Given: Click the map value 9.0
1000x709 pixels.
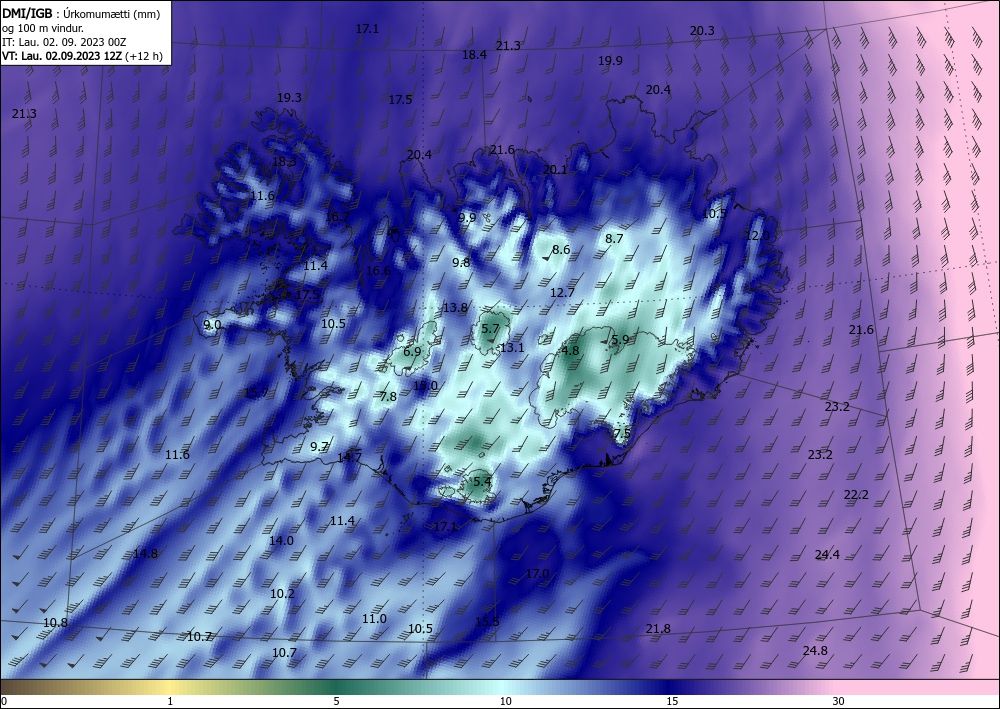Looking at the screenshot, I should click(x=212, y=325).
